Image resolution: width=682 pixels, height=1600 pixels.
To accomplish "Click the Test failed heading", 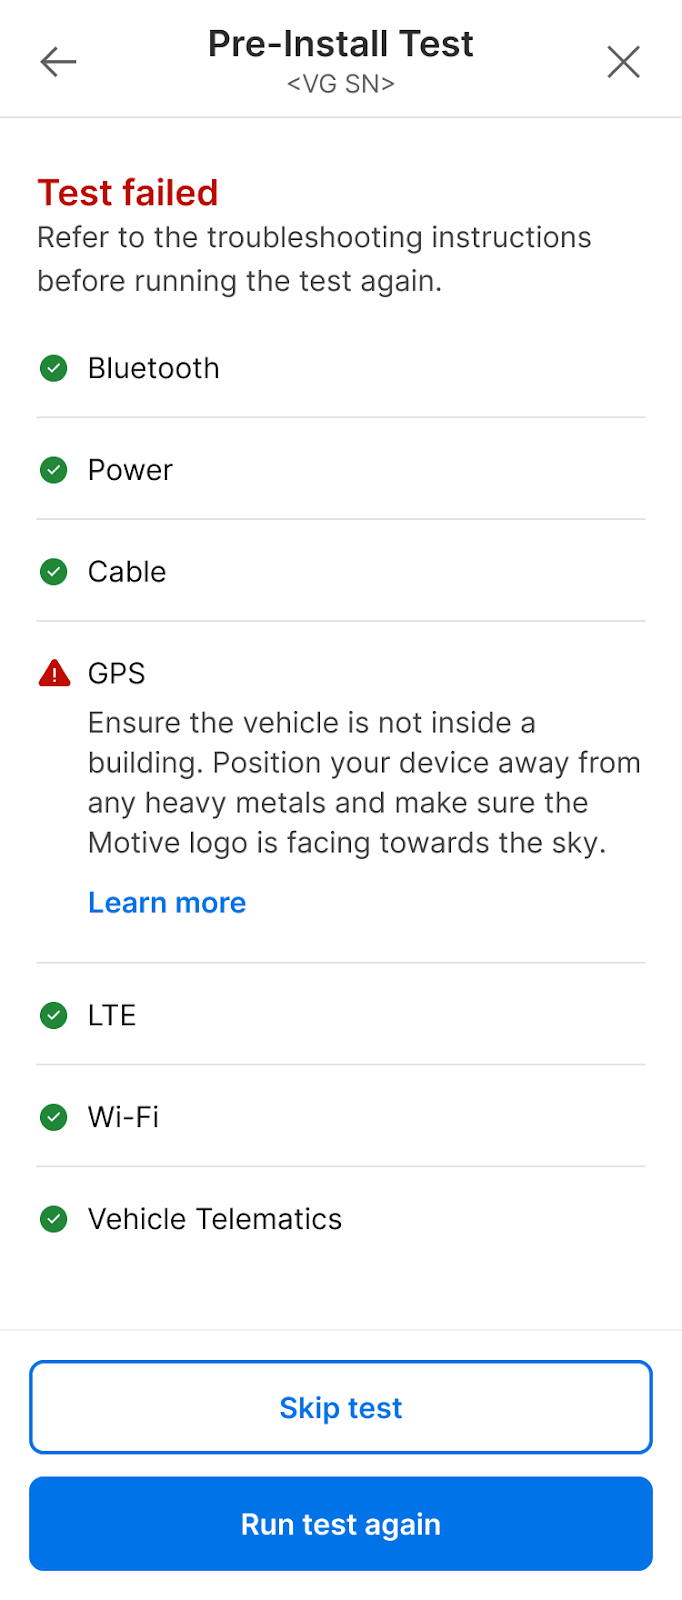I will tap(128, 193).
